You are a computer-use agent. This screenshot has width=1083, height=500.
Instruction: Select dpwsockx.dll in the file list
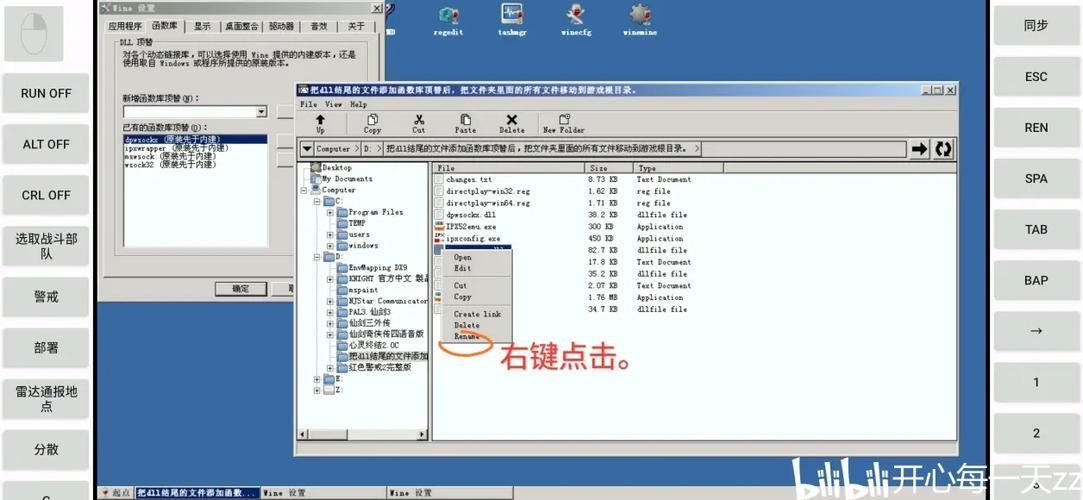click(x=470, y=215)
